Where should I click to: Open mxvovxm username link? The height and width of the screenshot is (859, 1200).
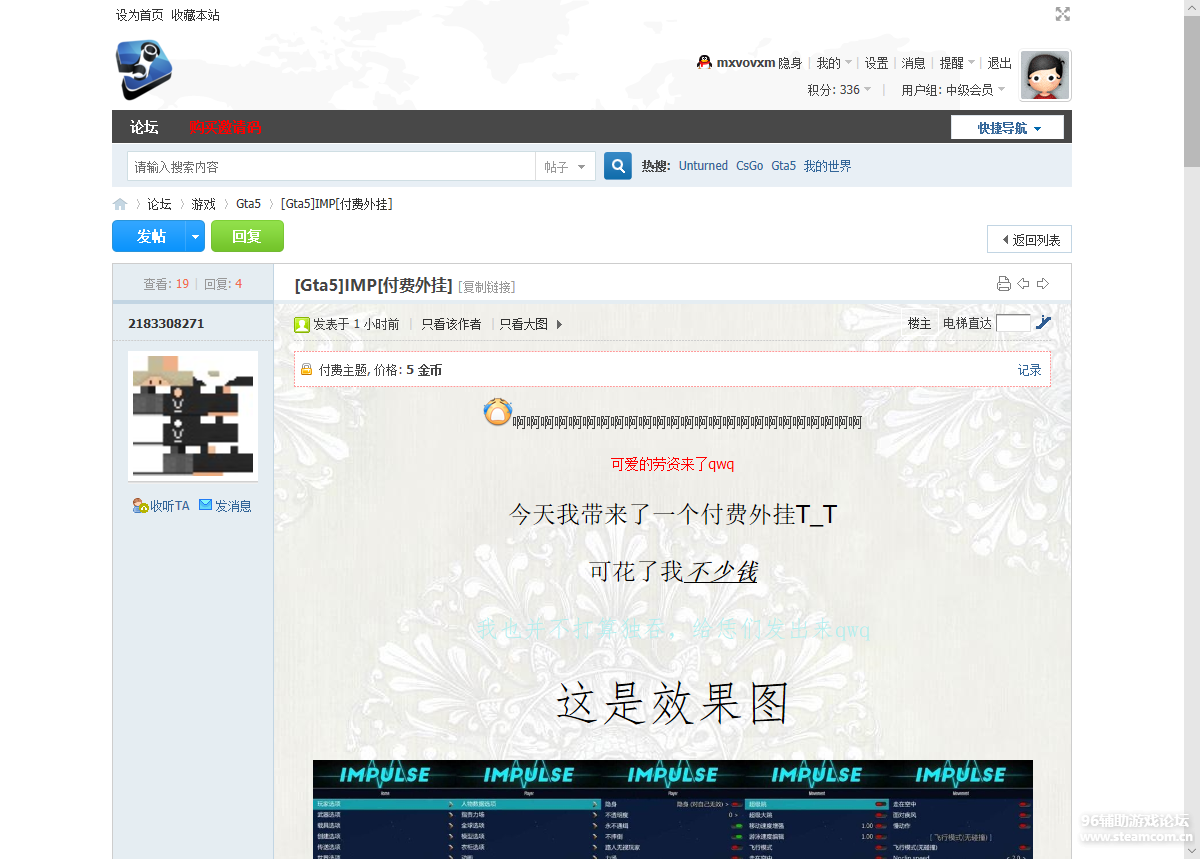(x=746, y=63)
